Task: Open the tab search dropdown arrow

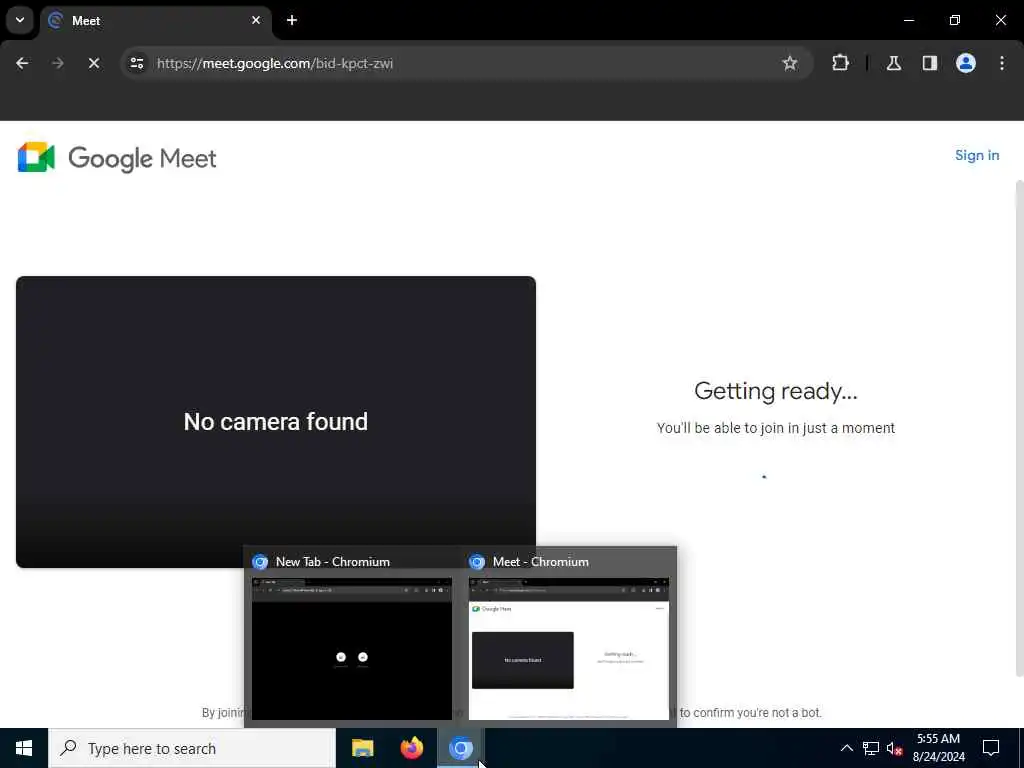Action: tap(20, 20)
